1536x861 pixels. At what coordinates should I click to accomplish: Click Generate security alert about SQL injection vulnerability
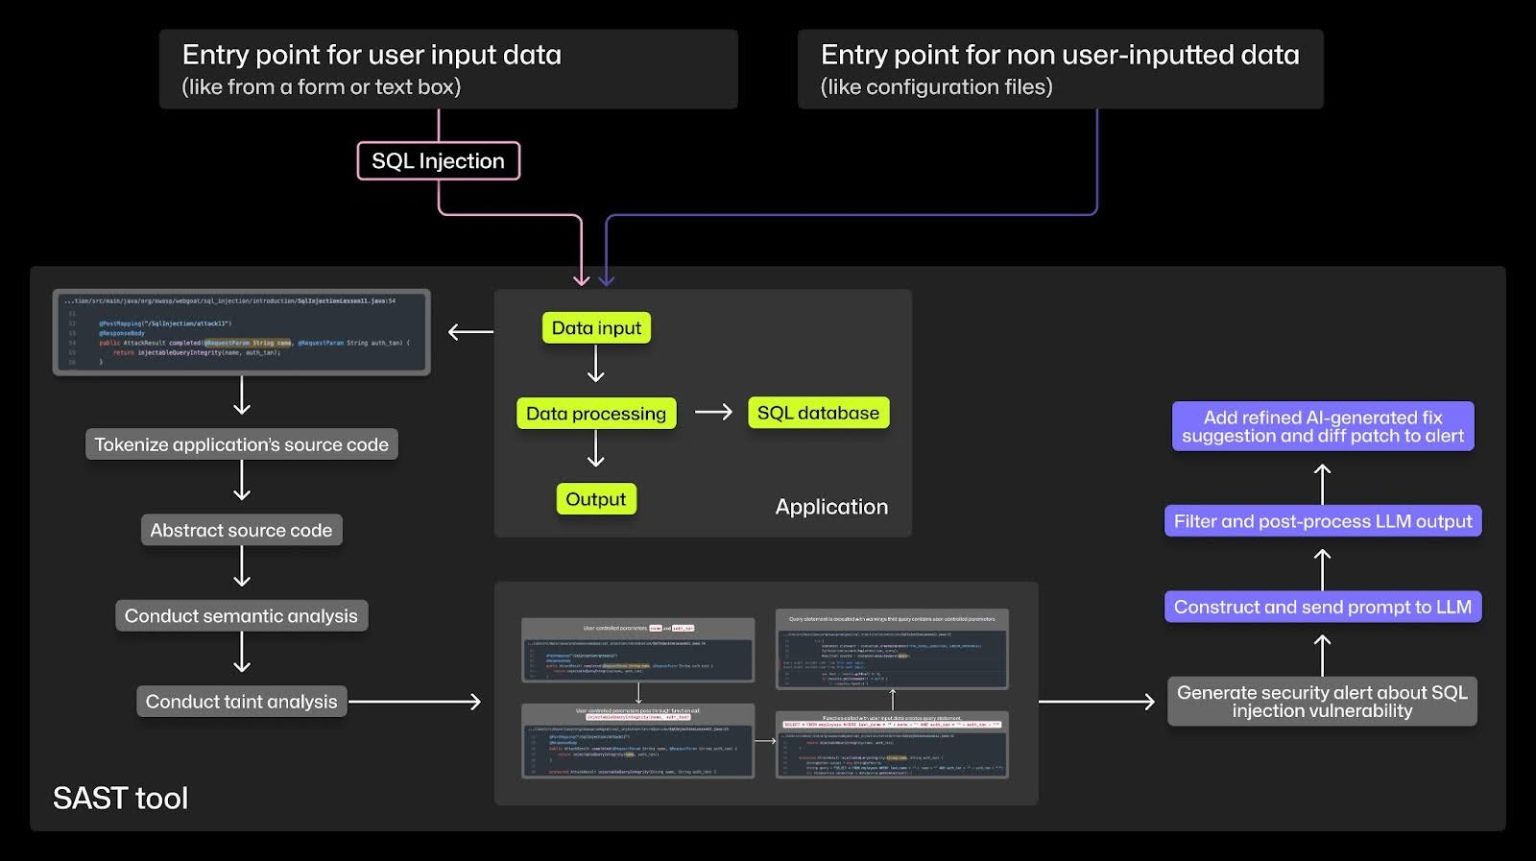[x=1321, y=700]
